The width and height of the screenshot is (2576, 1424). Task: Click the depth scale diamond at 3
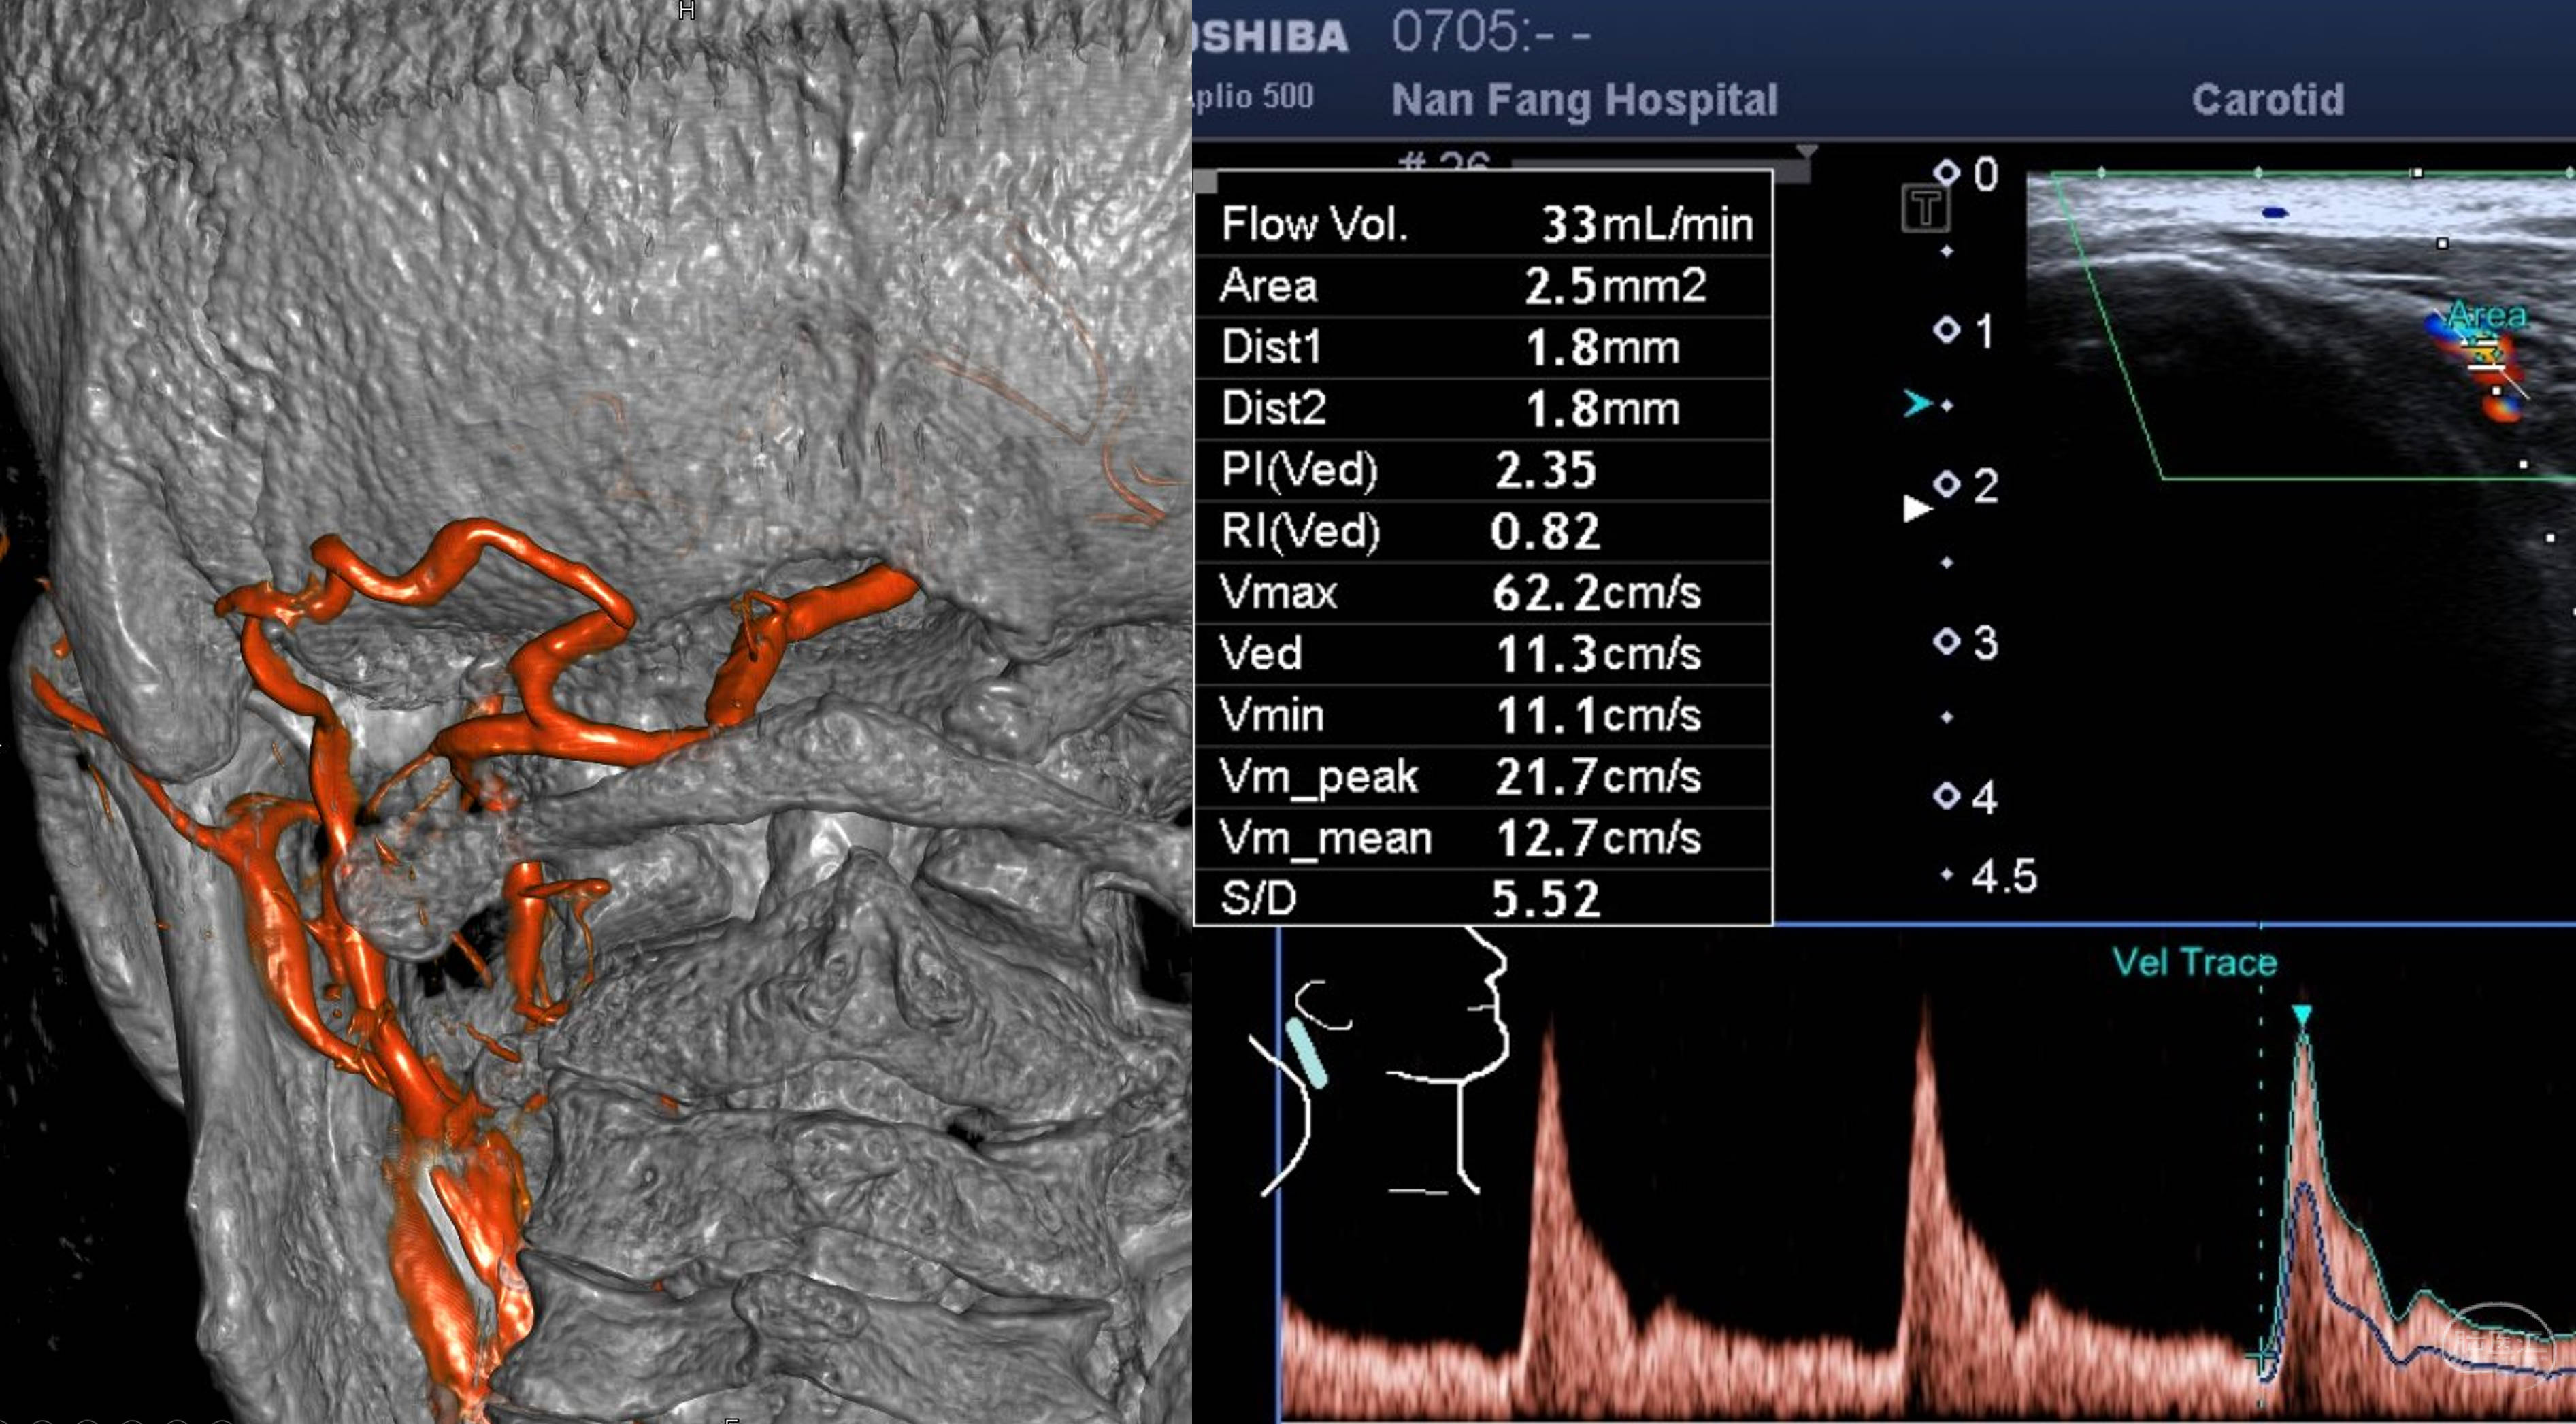[1946, 640]
